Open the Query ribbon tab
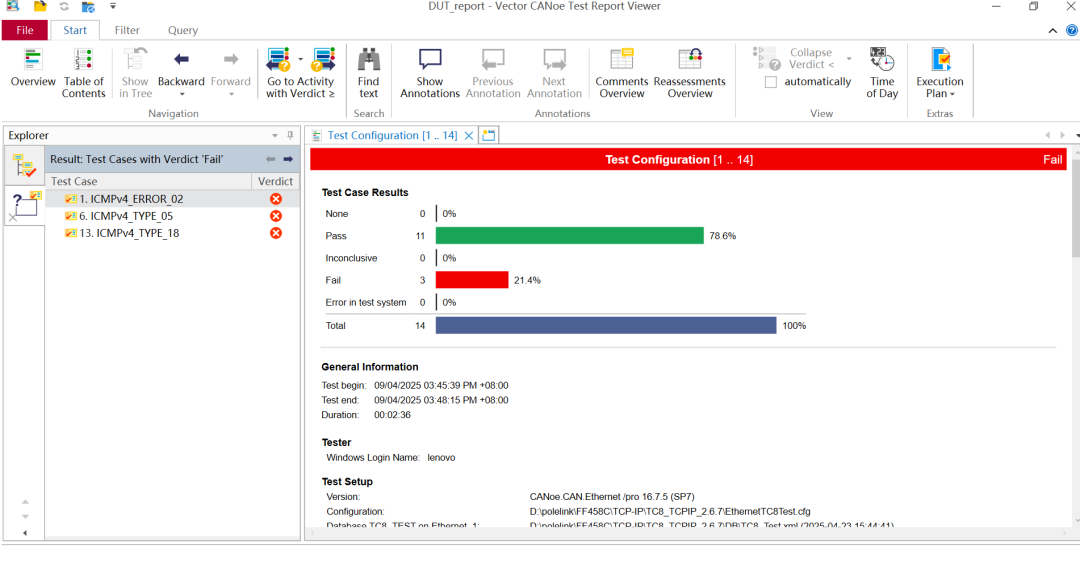 (x=183, y=30)
